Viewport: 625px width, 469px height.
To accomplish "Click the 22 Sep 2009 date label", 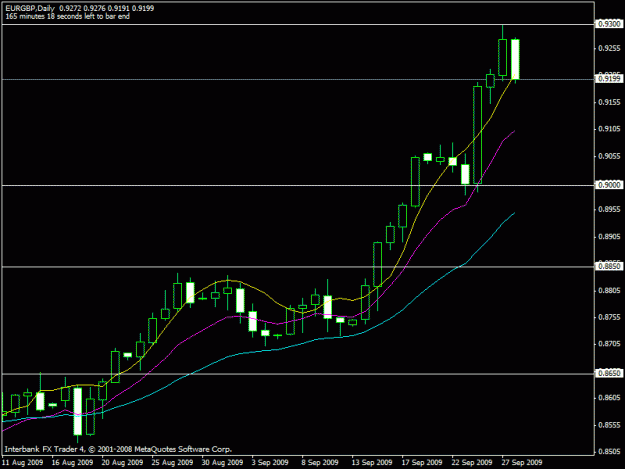I will coord(472,463).
